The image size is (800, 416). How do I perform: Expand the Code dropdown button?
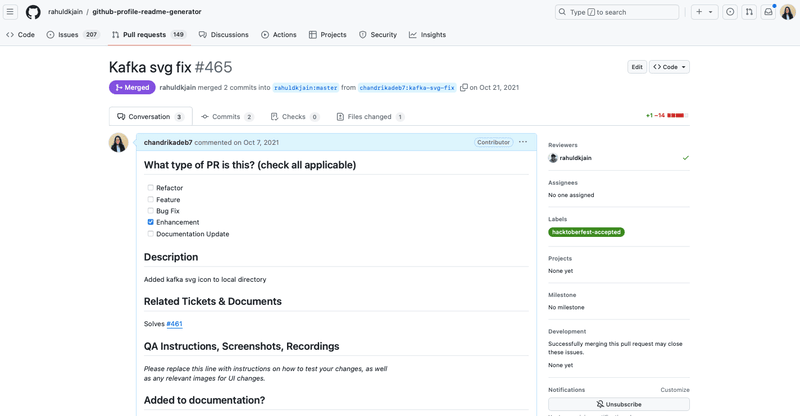pyautogui.click(x=669, y=67)
